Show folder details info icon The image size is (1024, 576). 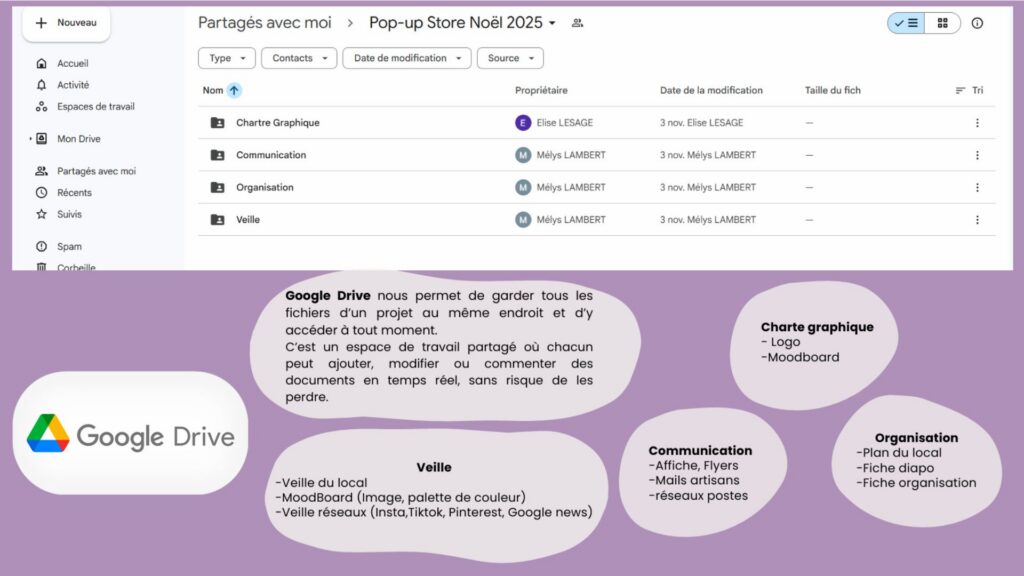[x=977, y=23]
